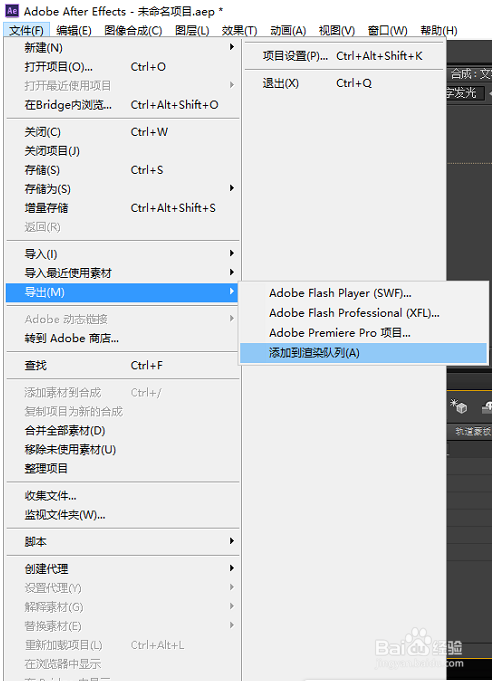Open the 文件(F) menu
The width and height of the screenshot is (492, 681).
coord(26,30)
